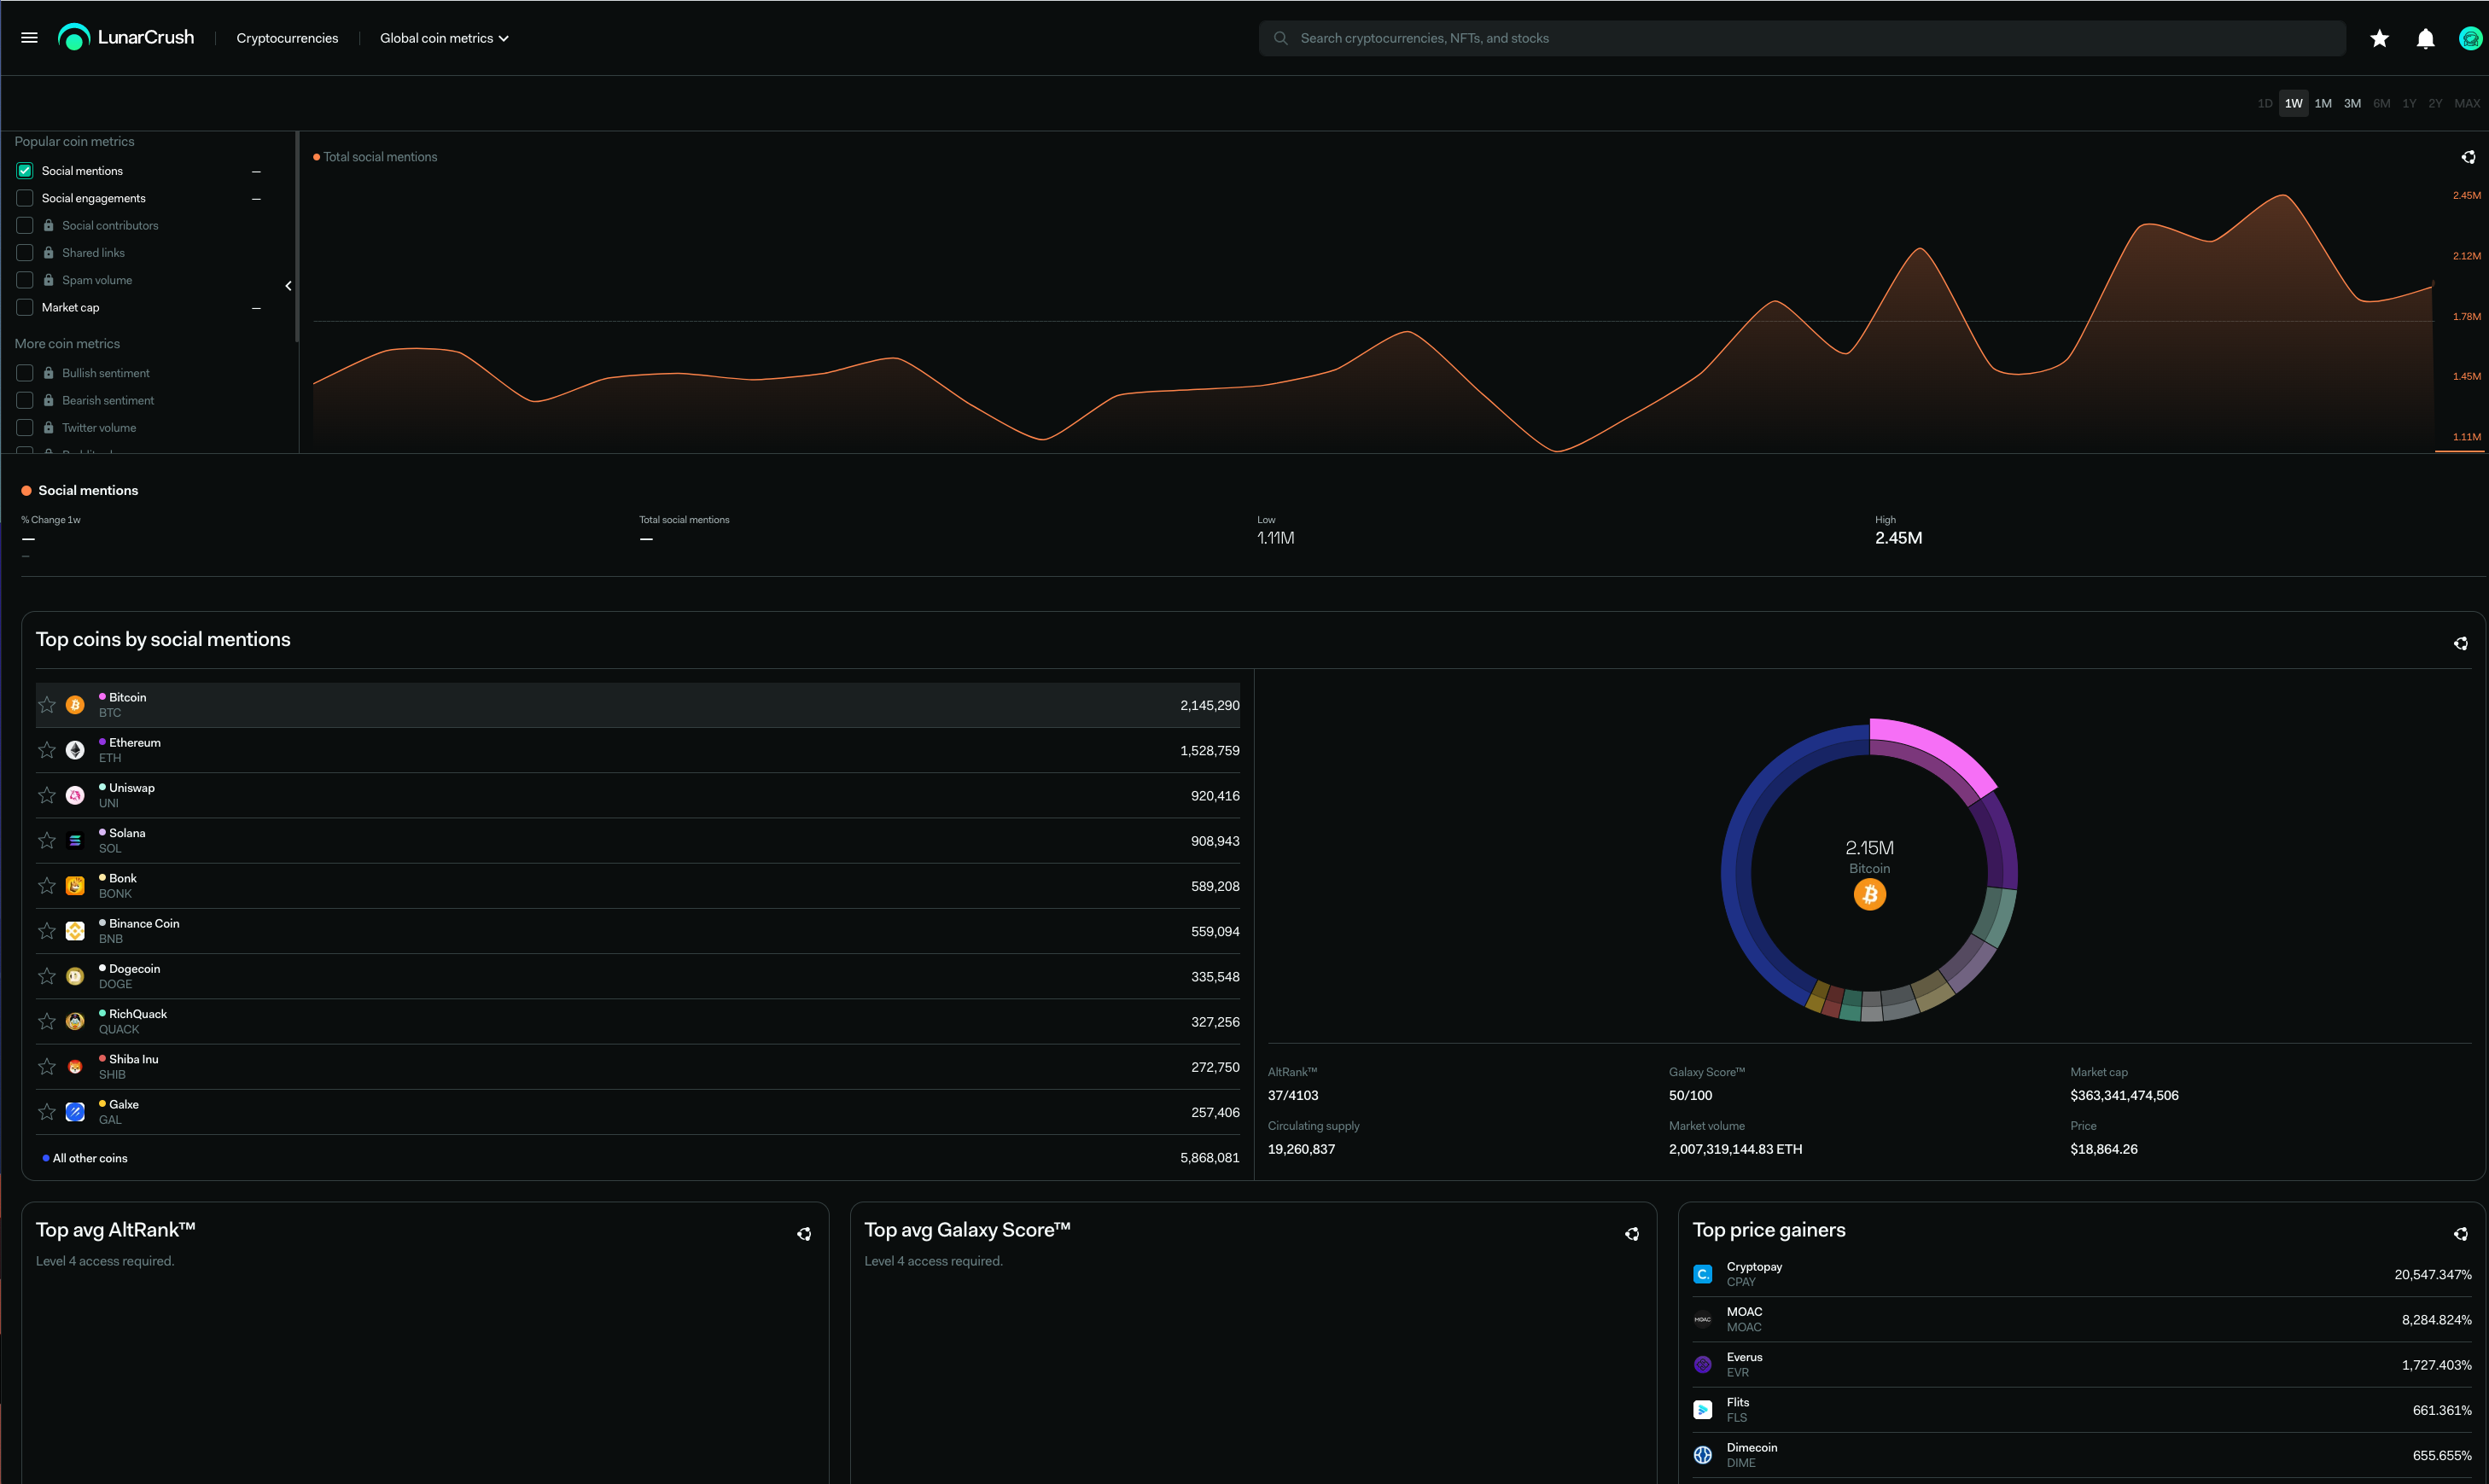Open the Cryptocurrencies link
Screen dimensions: 2489x1484
pos(287,38)
